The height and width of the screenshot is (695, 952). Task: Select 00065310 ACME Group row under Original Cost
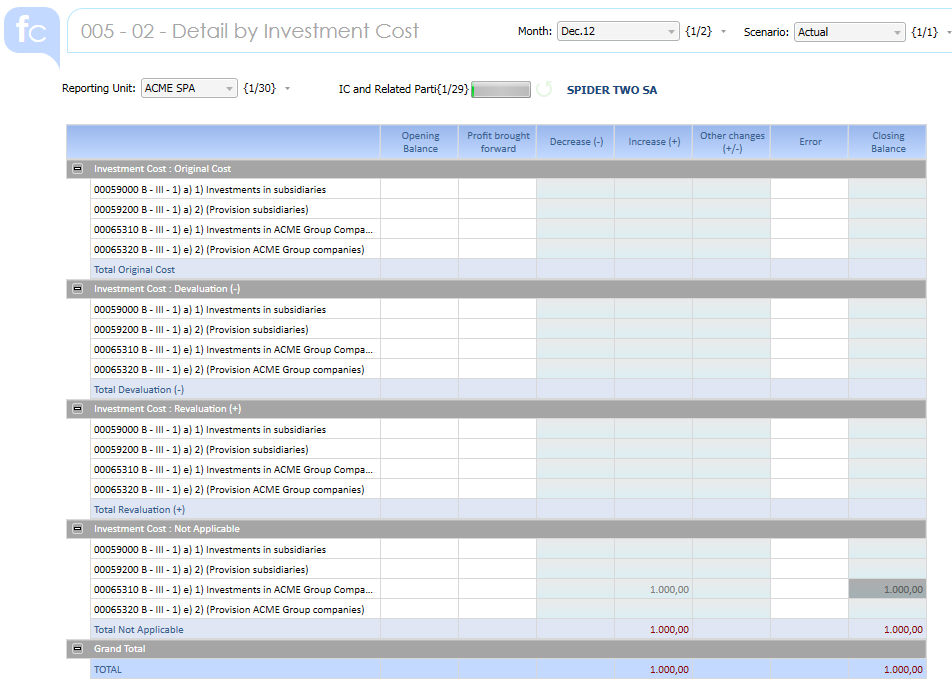coord(233,229)
